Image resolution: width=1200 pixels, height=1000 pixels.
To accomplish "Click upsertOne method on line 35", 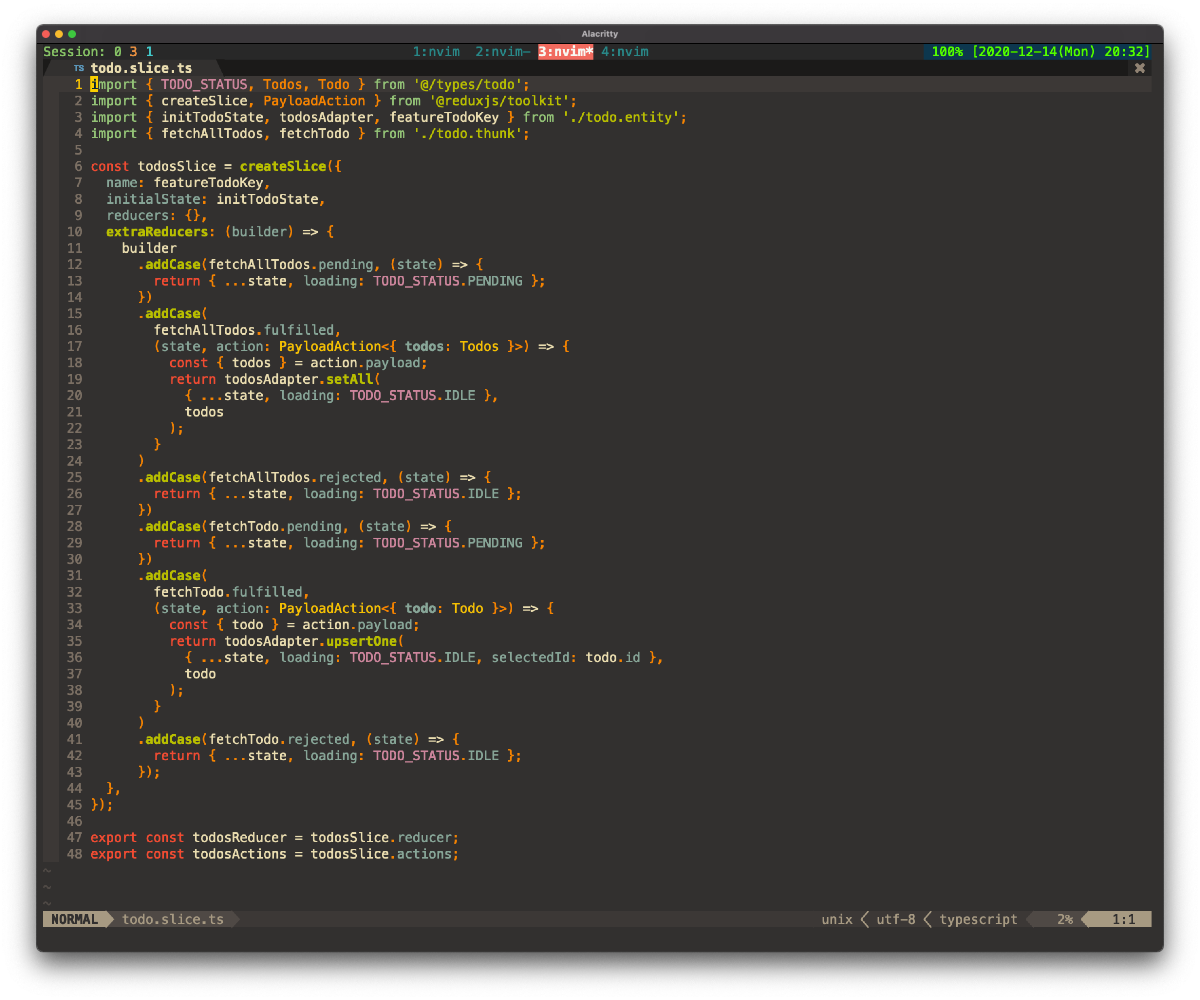I will (x=362, y=641).
